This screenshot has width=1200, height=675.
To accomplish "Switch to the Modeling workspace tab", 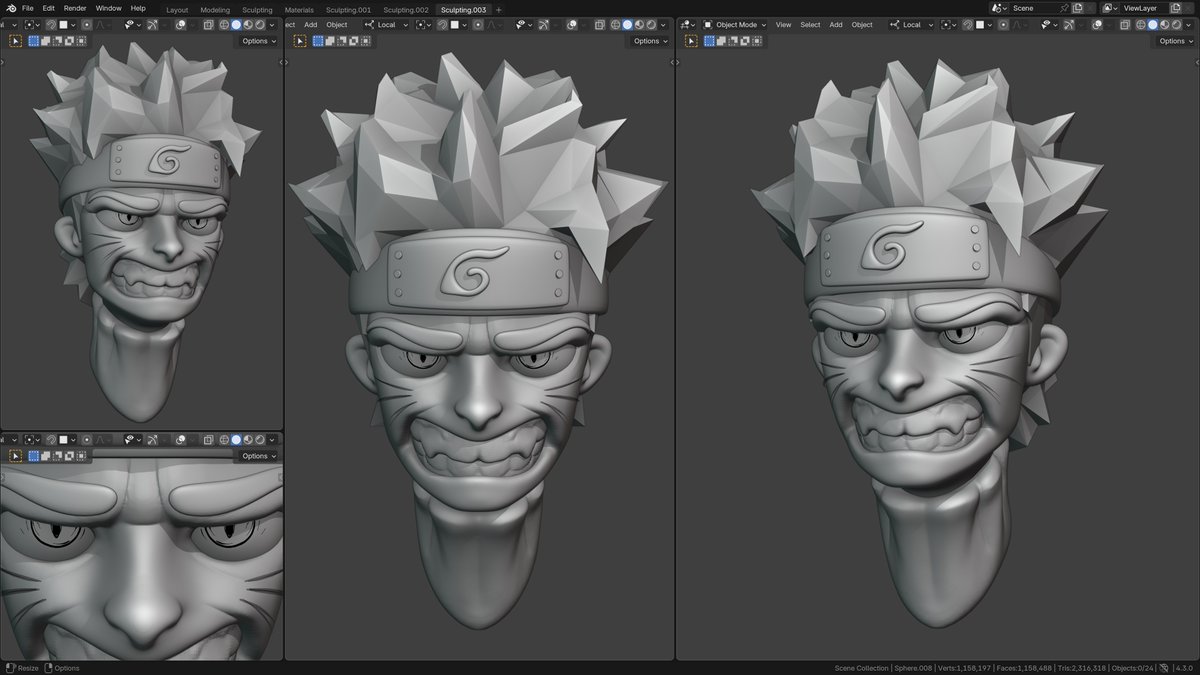I will (x=215, y=10).
